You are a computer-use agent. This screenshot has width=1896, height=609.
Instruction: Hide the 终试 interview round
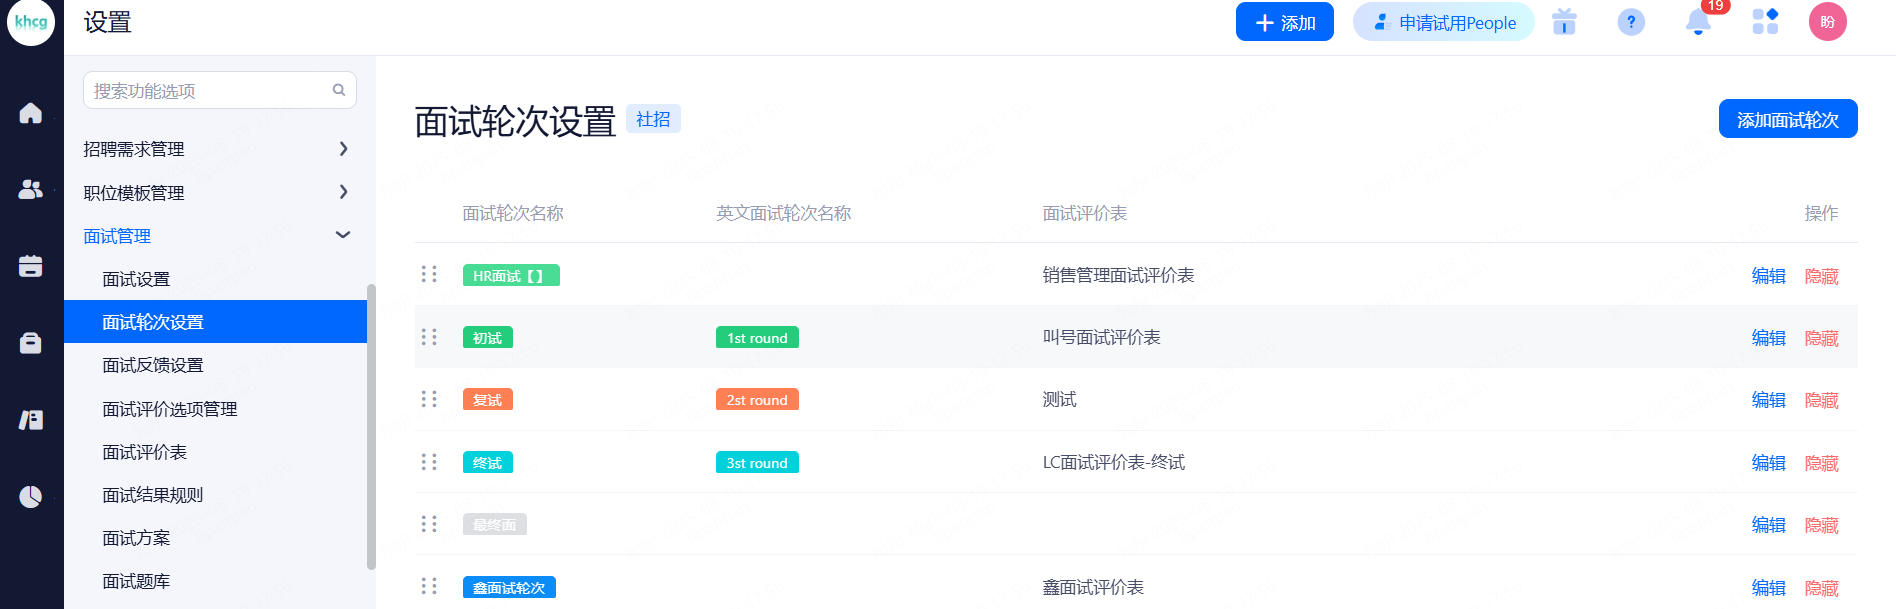(x=1821, y=463)
